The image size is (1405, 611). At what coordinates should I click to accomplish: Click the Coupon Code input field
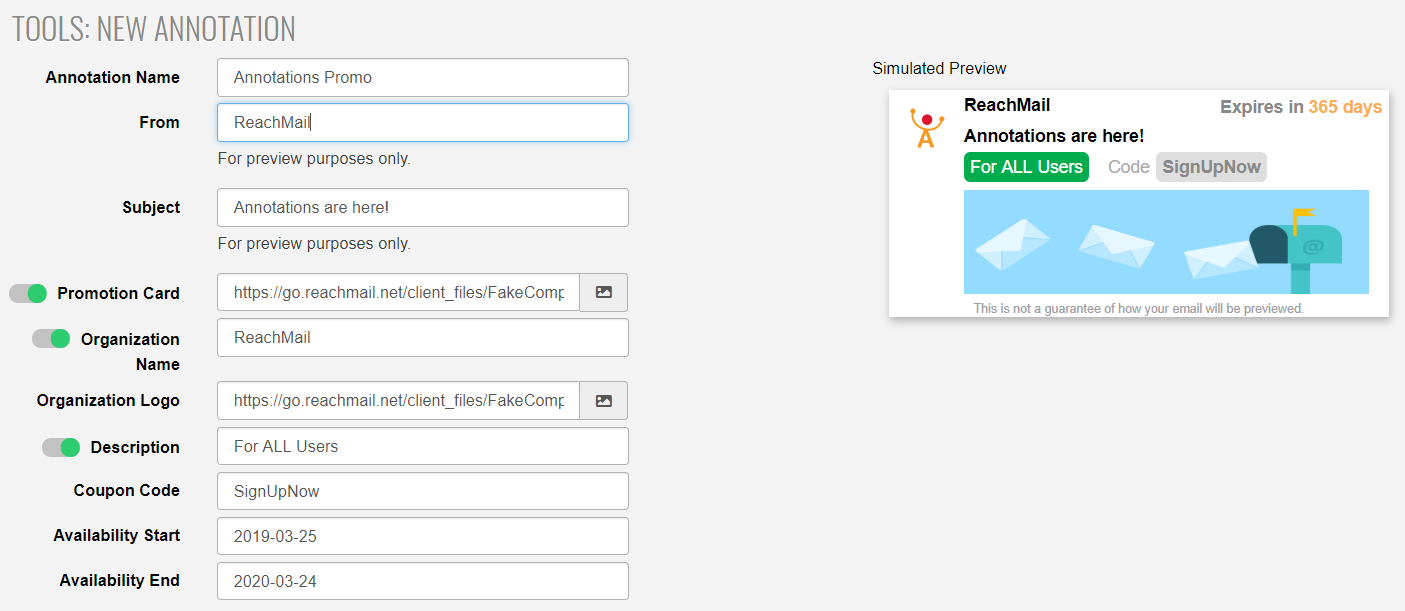422,491
